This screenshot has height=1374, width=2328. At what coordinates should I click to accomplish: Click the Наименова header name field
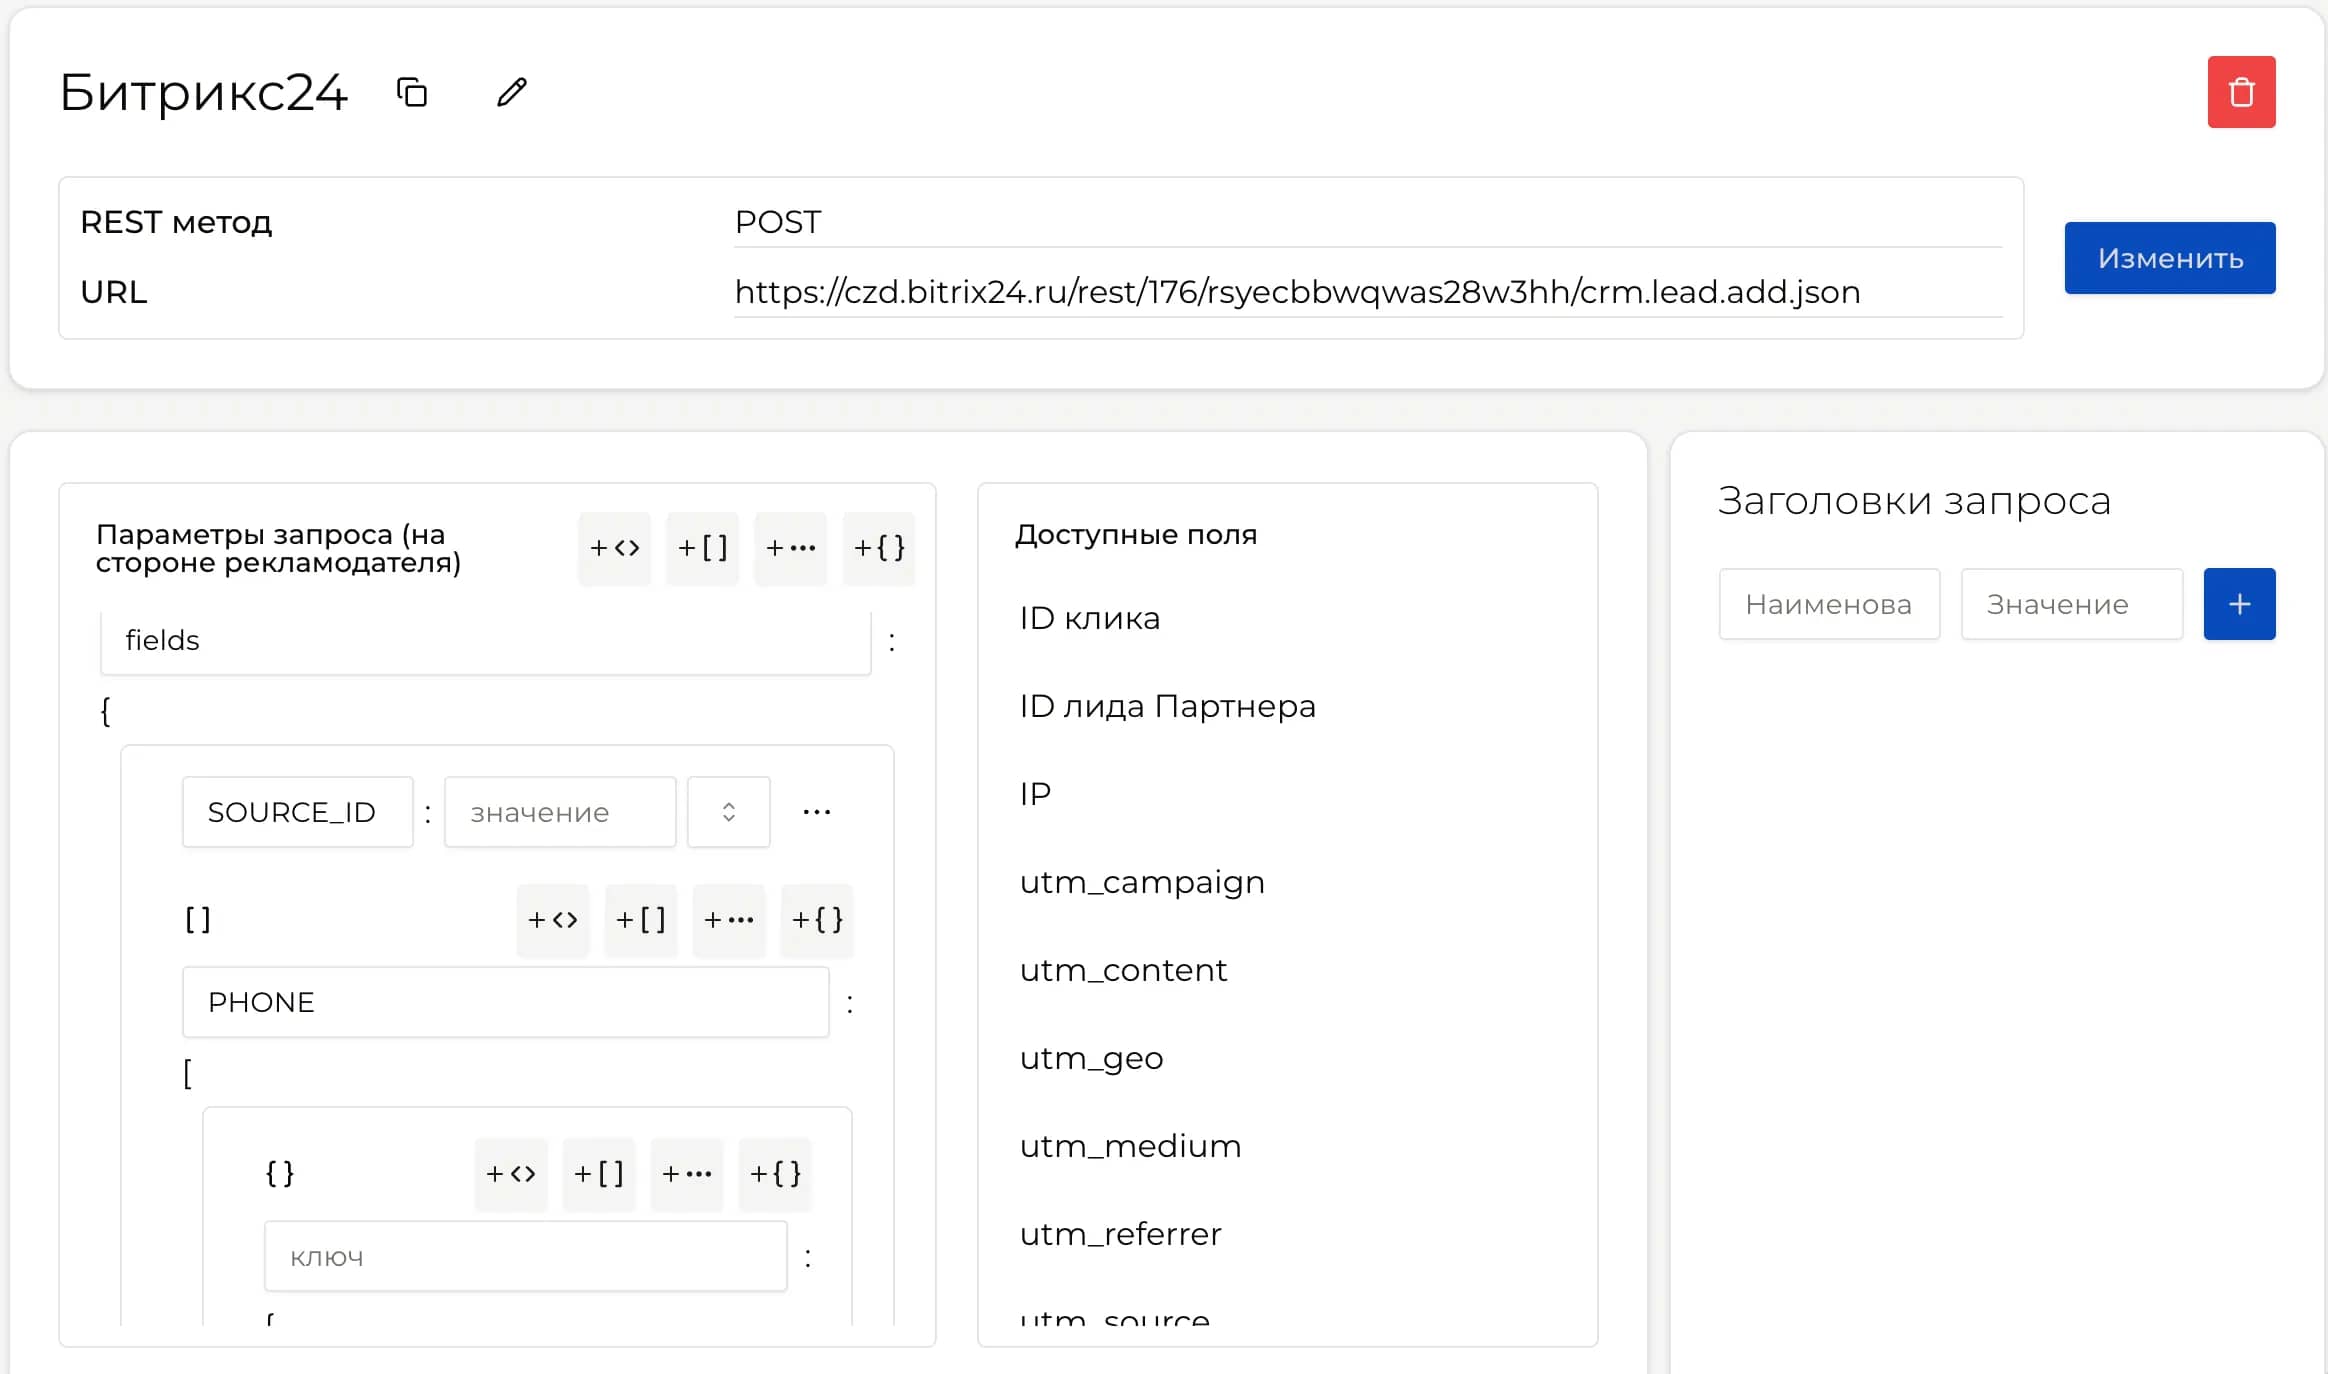point(1829,603)
